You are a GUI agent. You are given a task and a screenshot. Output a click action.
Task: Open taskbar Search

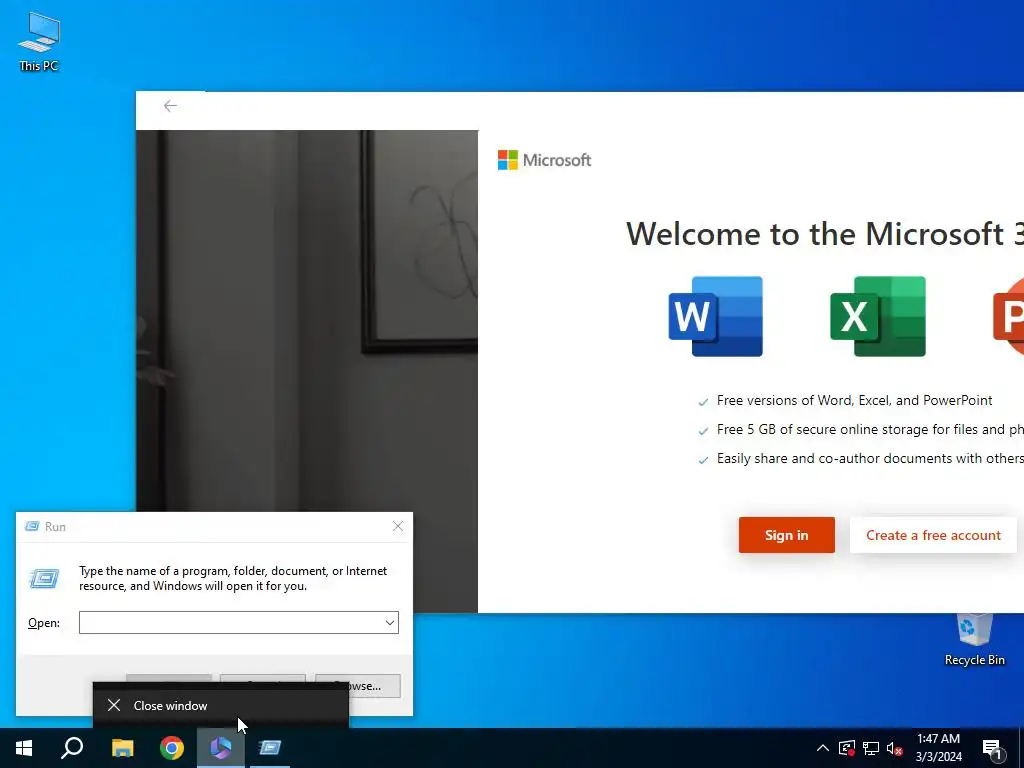(72, 748)
